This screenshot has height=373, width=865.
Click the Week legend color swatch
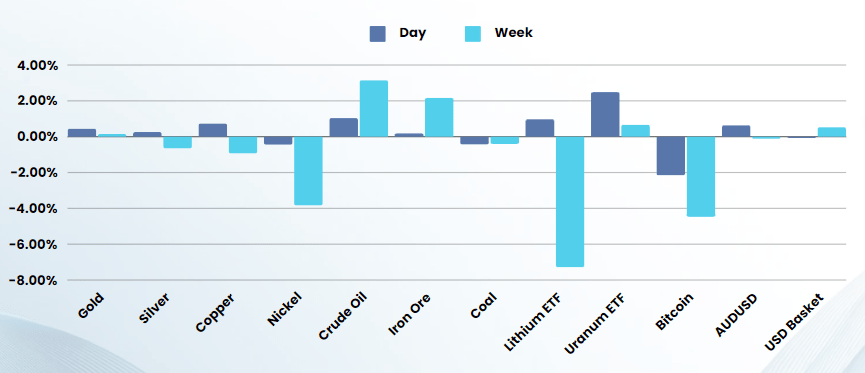click(x=472, y=34)
